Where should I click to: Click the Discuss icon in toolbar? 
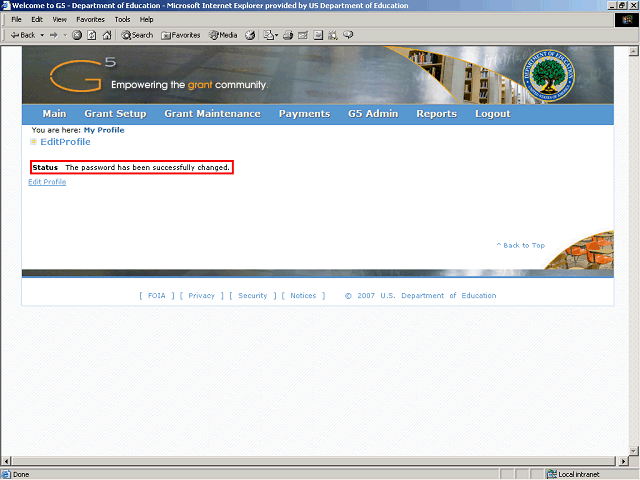click(318, 36)
